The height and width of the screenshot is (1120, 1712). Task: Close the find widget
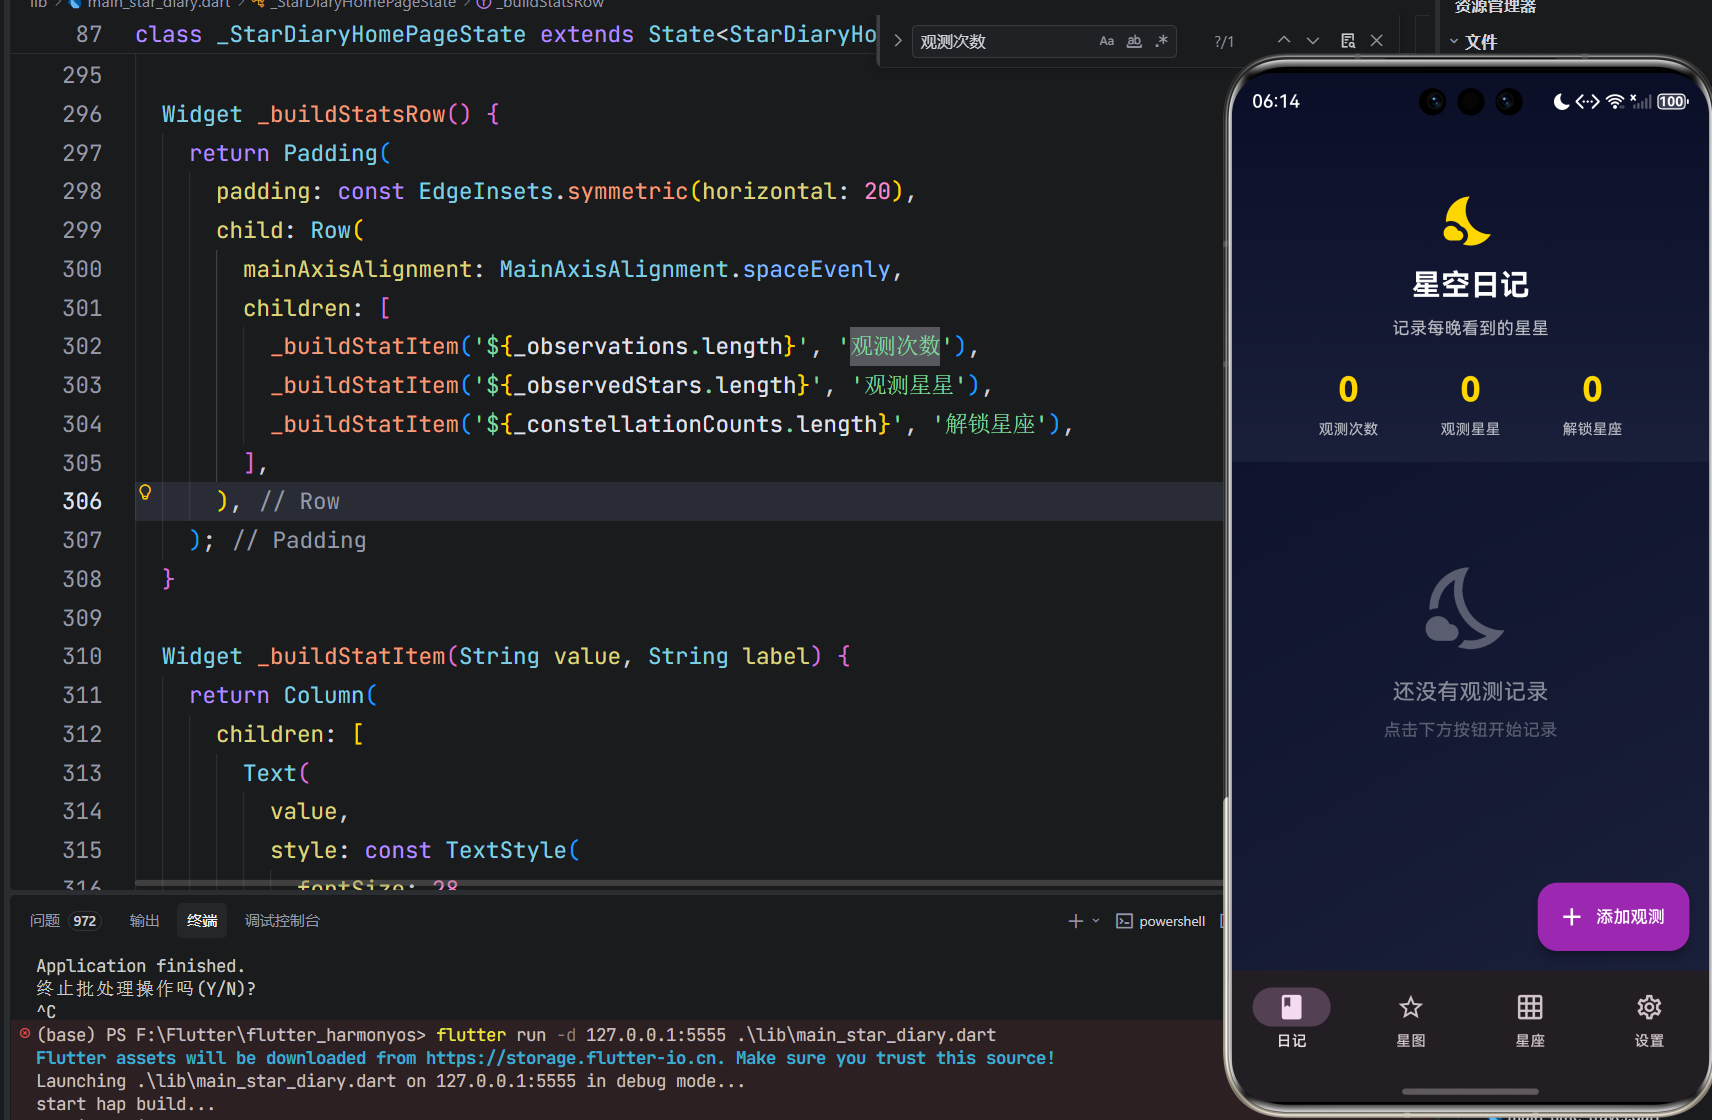click(1377, 40)
